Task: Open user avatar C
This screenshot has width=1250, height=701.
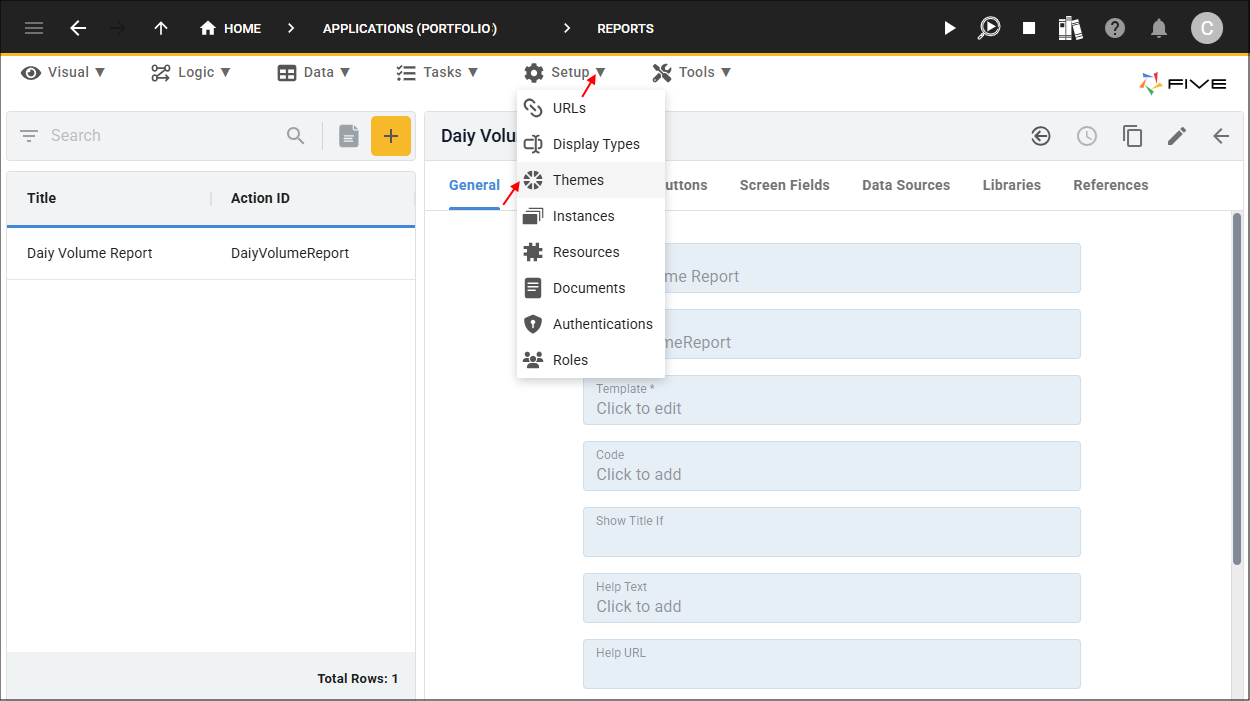Action: click(x=1207, y=28)
